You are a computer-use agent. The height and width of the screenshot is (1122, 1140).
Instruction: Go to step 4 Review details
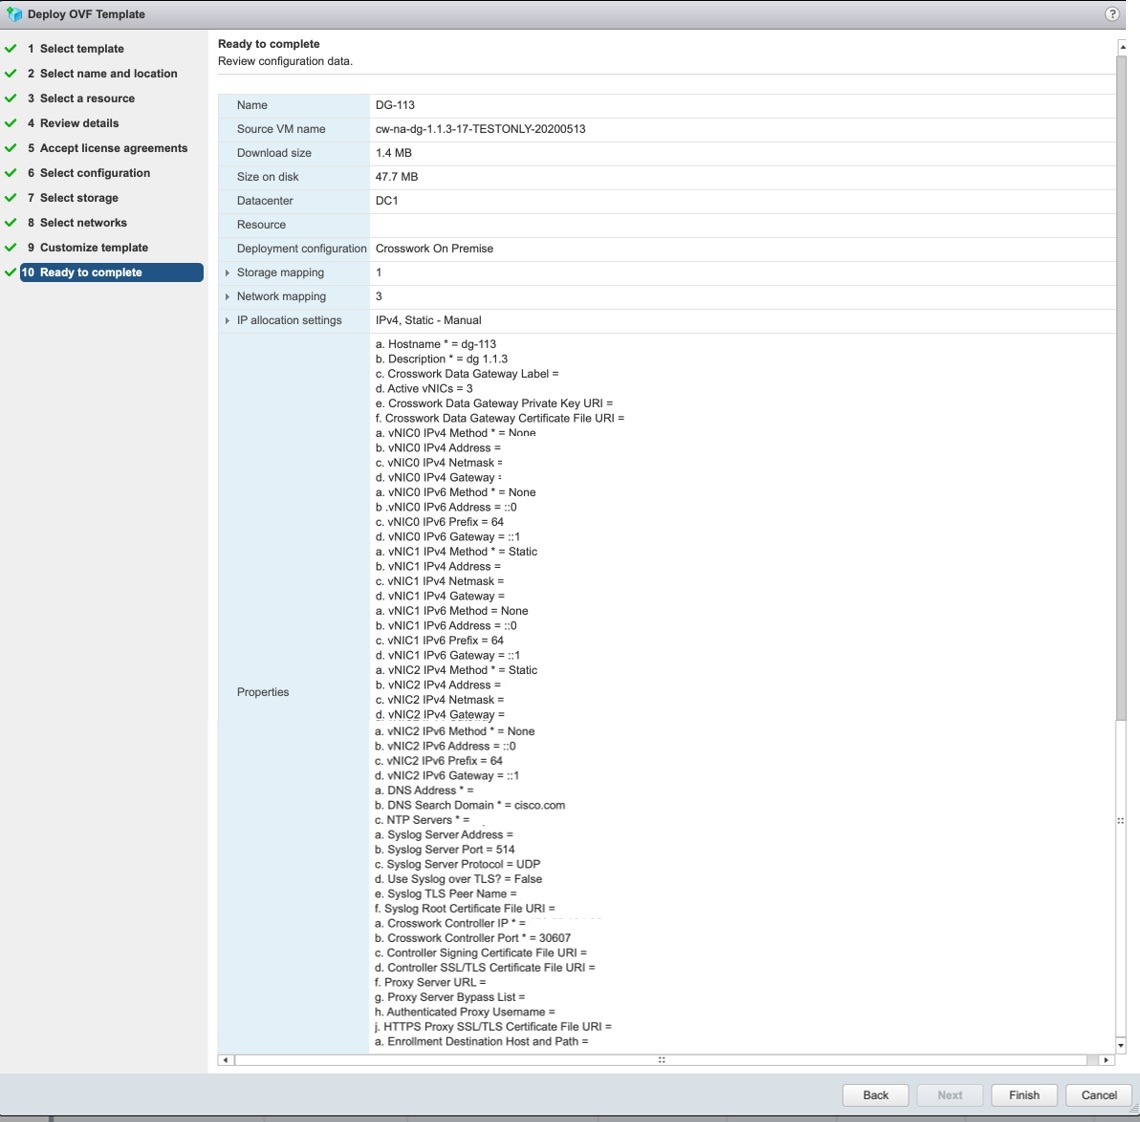(x=73, y=123)
